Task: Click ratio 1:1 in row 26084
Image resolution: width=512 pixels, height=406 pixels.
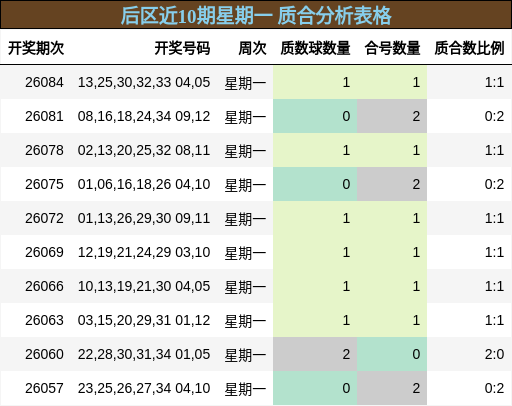Action: (x=494, y=82)
